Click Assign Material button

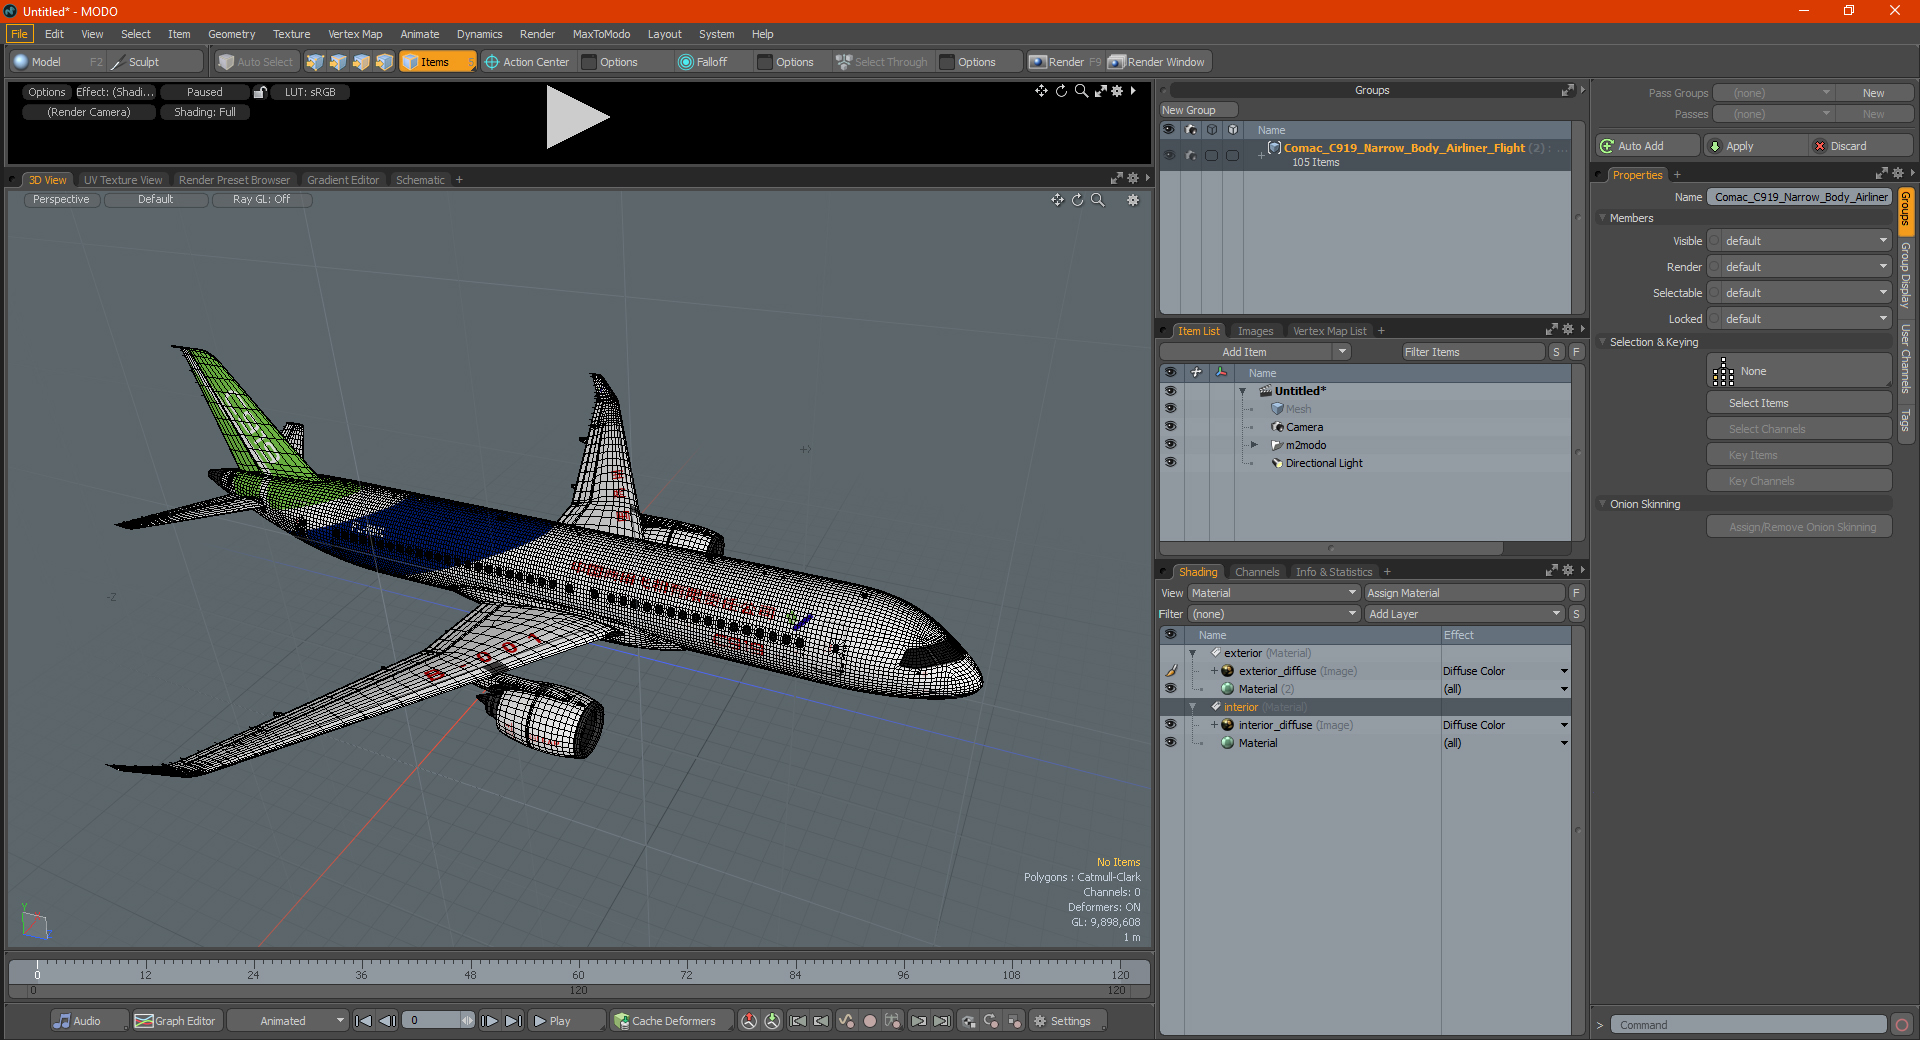pyautogui.click(x=1466, y=593)
